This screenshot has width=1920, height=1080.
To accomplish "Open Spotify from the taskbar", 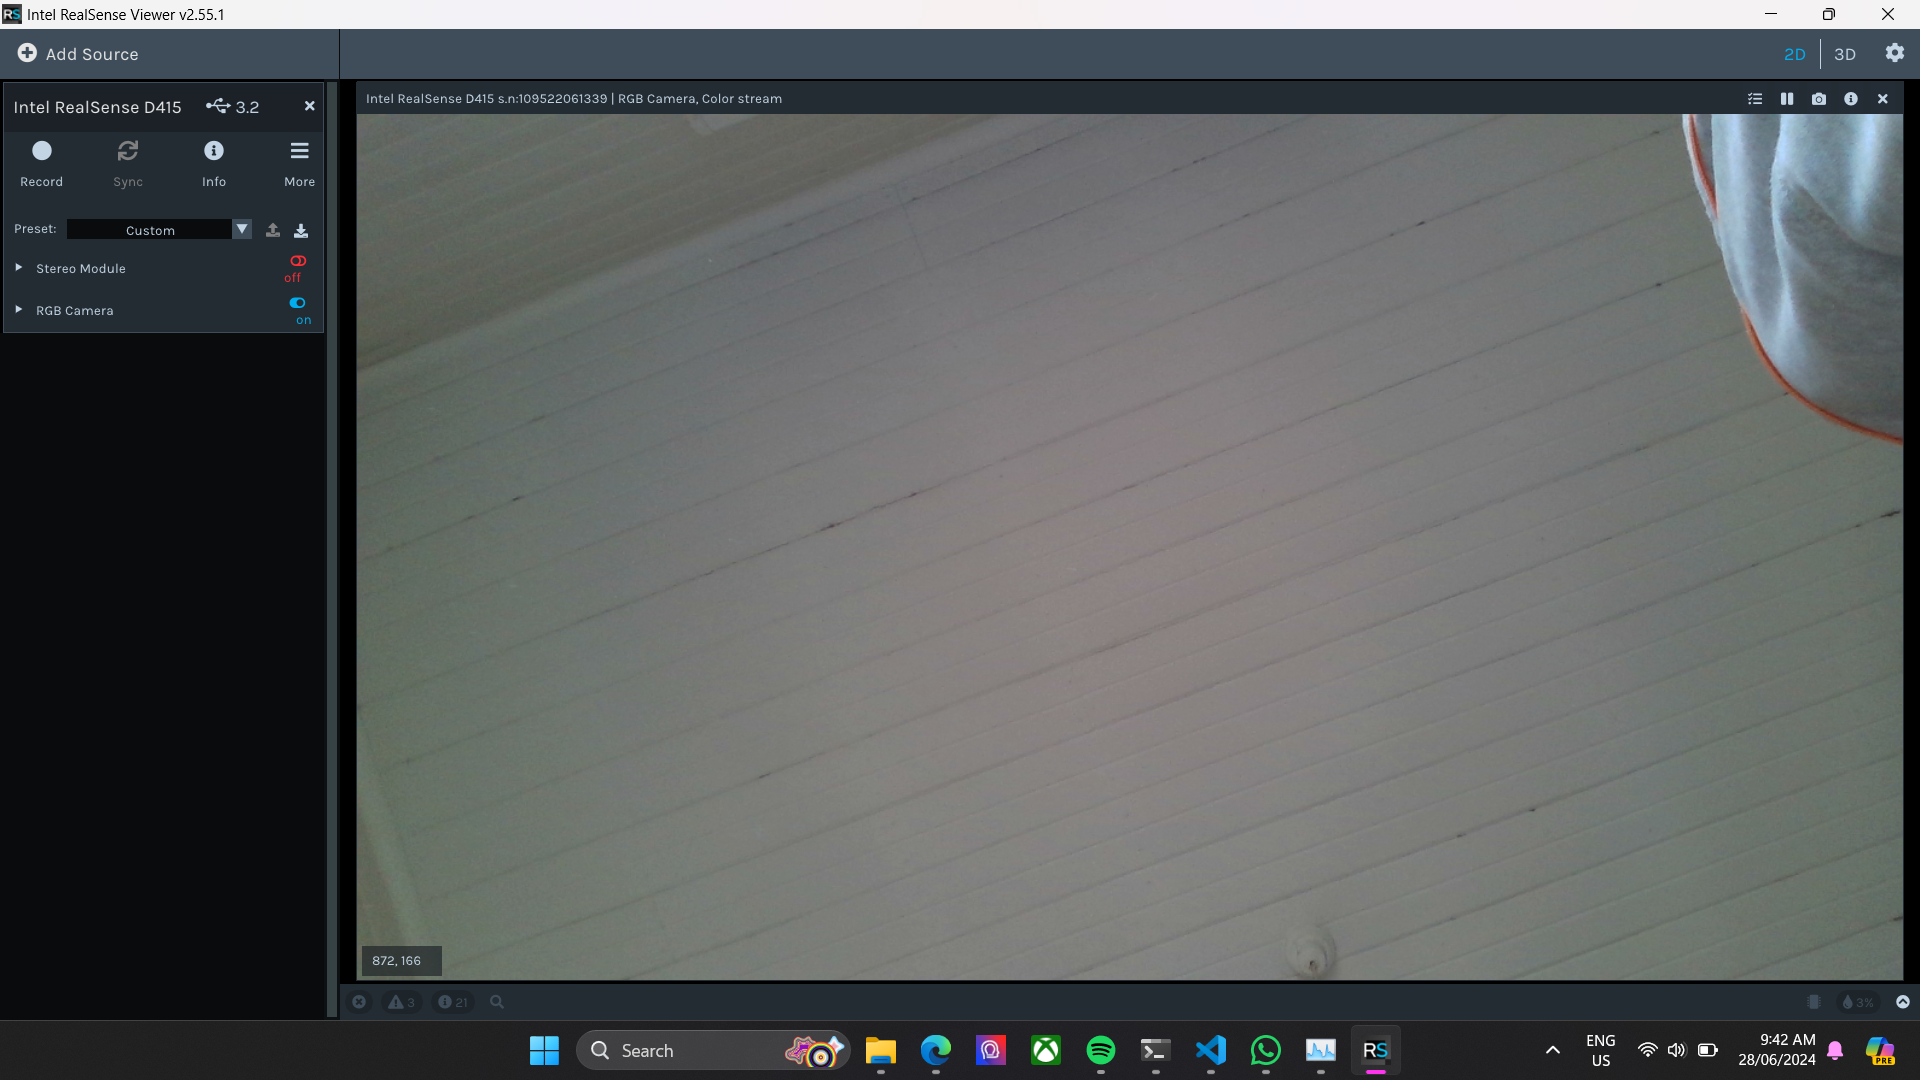I will coord(1101,1050).
